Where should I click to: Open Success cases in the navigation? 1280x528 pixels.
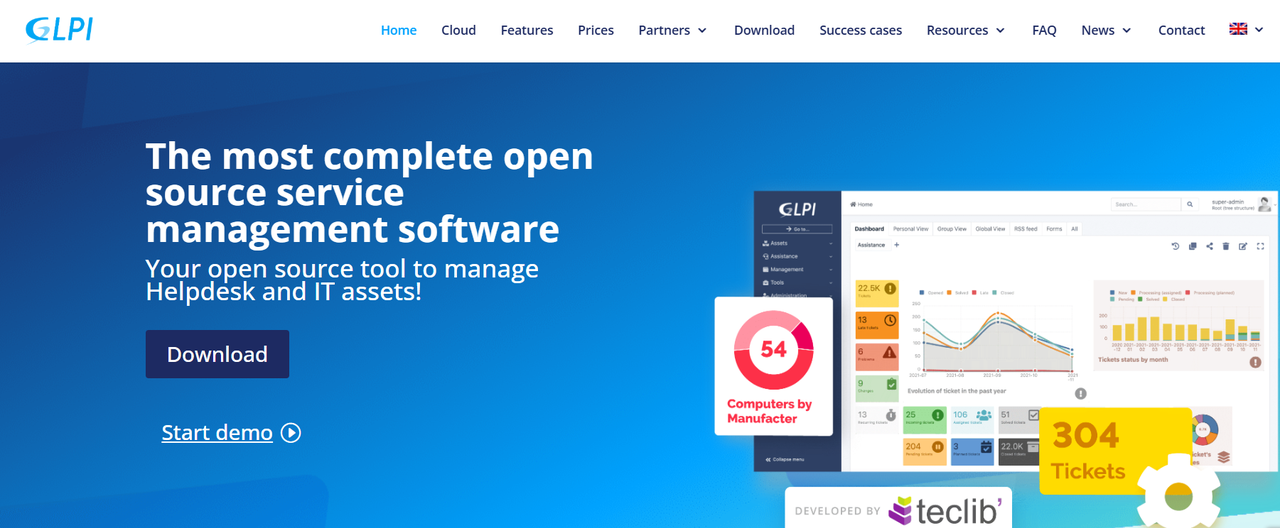click(x=860, y=30)
